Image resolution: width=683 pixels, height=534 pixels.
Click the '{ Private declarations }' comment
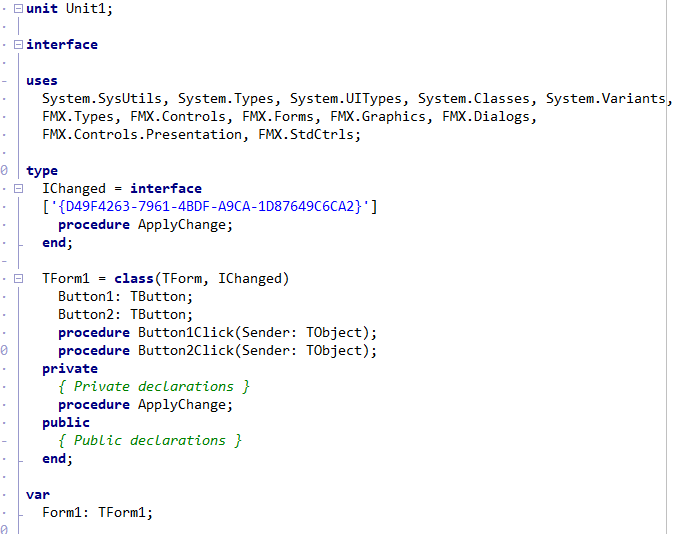(x=154, y=387)
